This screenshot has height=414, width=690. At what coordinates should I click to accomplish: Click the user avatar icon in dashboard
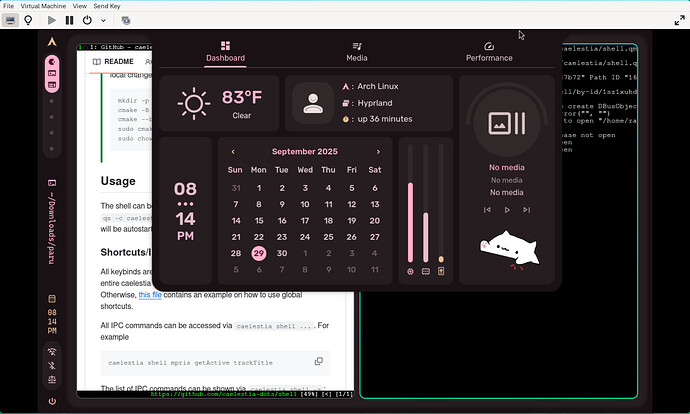(x=314, y=102)
